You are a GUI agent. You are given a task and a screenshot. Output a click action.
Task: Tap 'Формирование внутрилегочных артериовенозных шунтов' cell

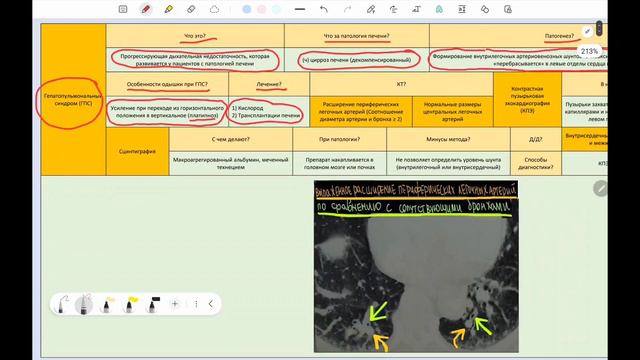518,60
